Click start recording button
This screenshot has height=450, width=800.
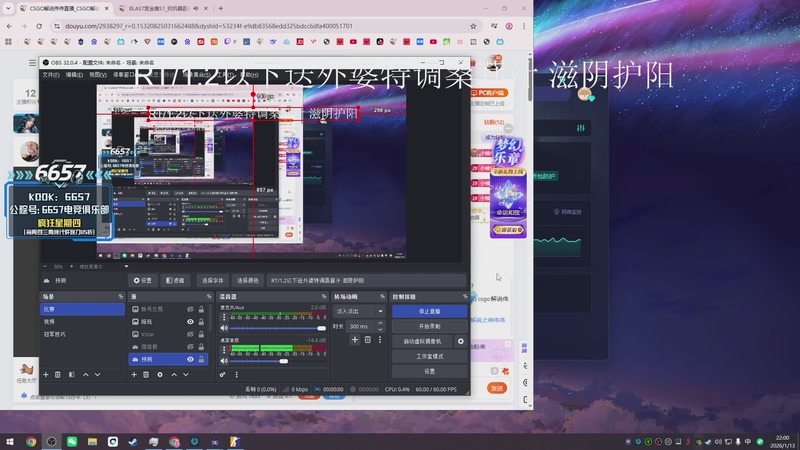429,327
